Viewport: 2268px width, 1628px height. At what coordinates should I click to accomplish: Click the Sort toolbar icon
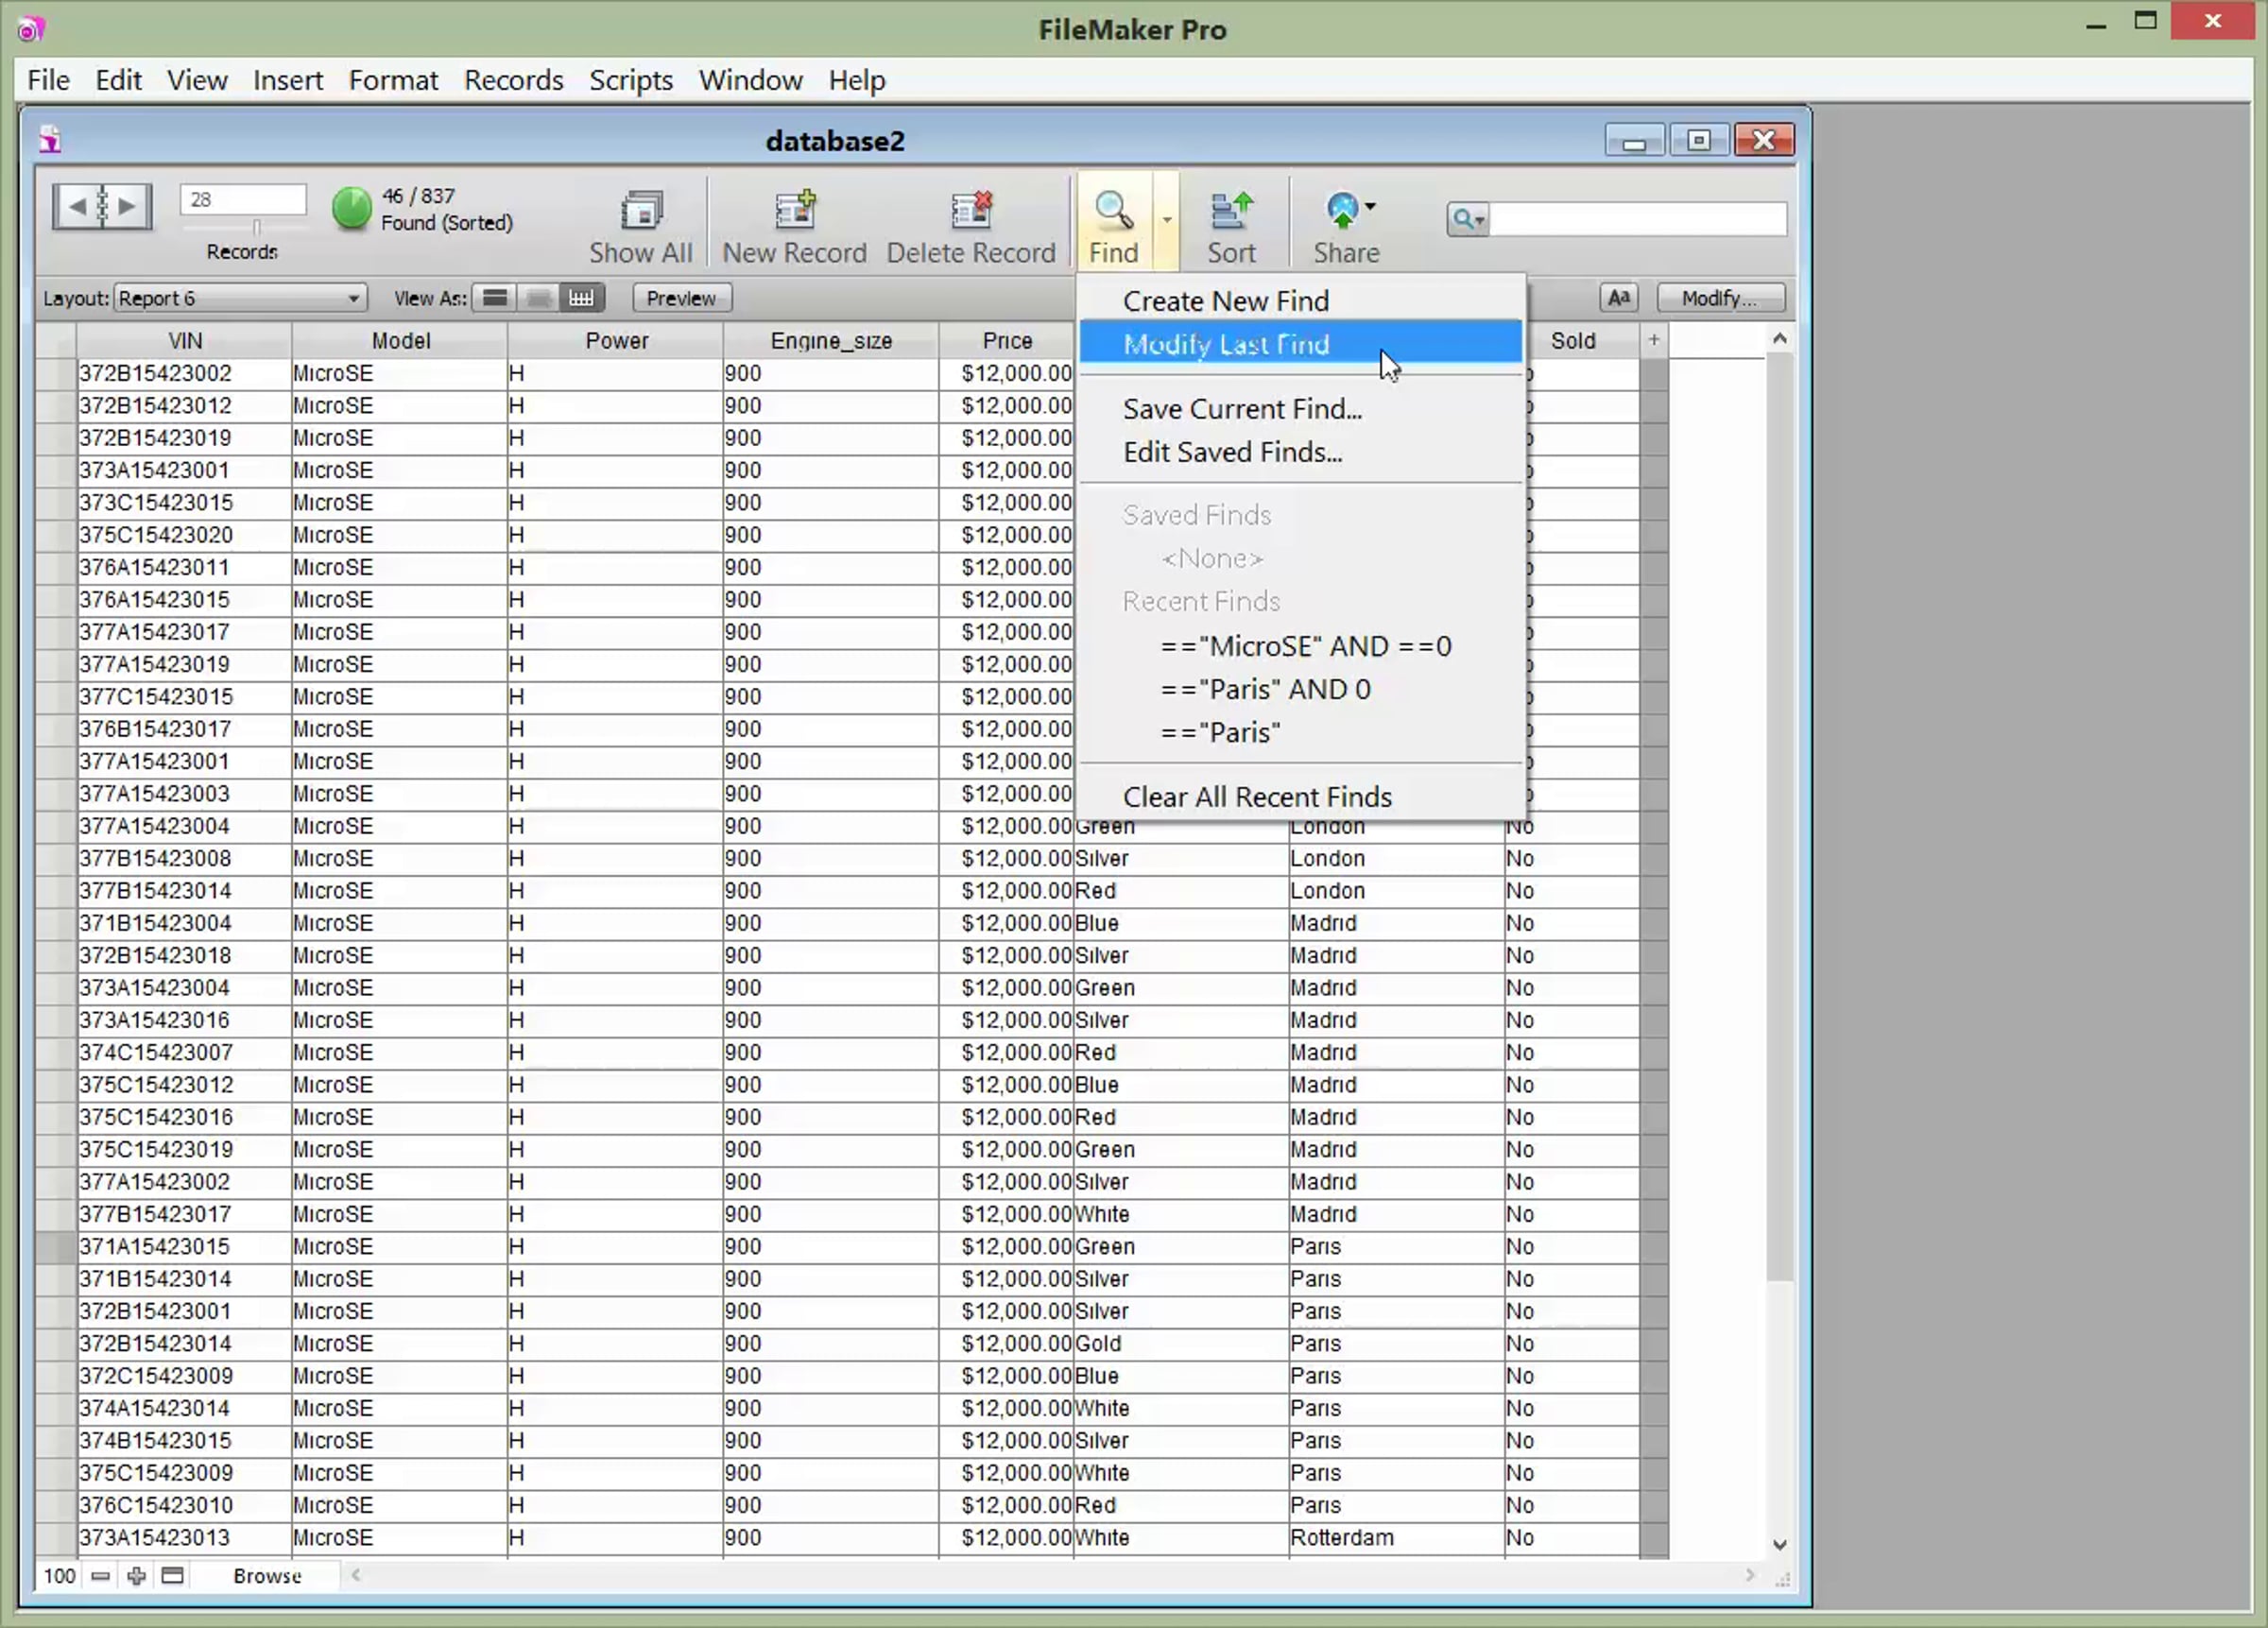(x=1231, y=211)
